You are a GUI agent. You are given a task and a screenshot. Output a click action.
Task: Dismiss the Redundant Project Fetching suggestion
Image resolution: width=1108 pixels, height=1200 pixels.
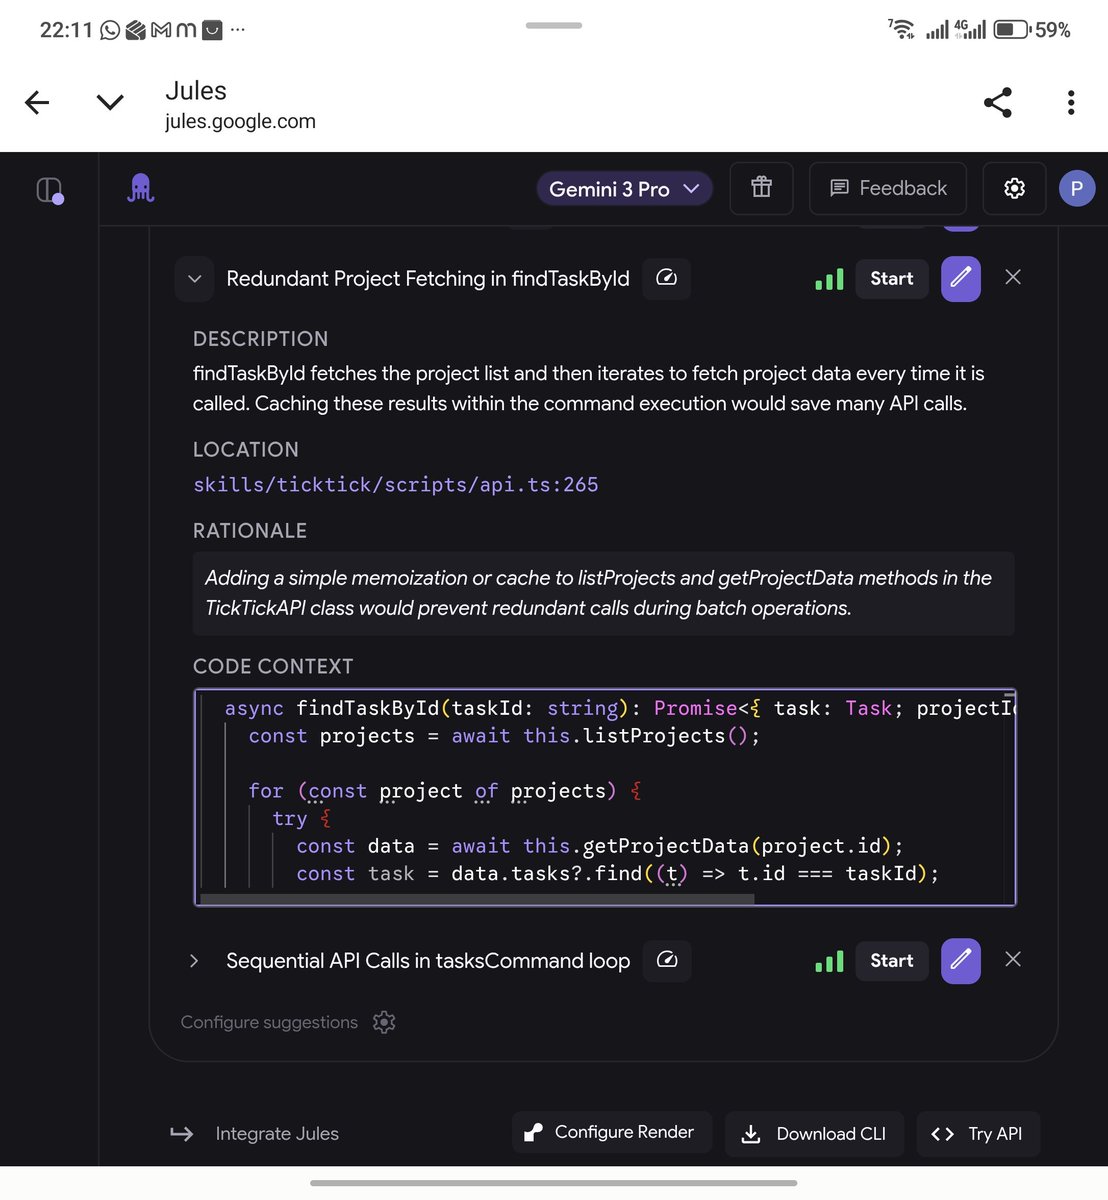tap(1013, 277)
